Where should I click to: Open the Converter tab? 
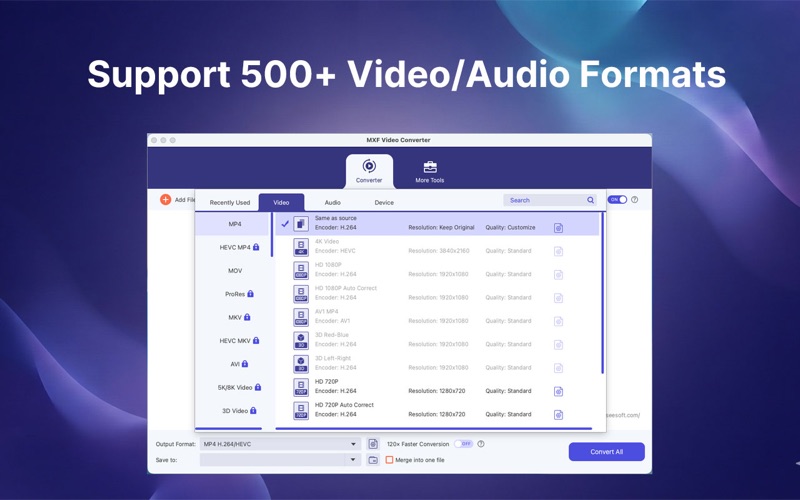coord(369,171)
